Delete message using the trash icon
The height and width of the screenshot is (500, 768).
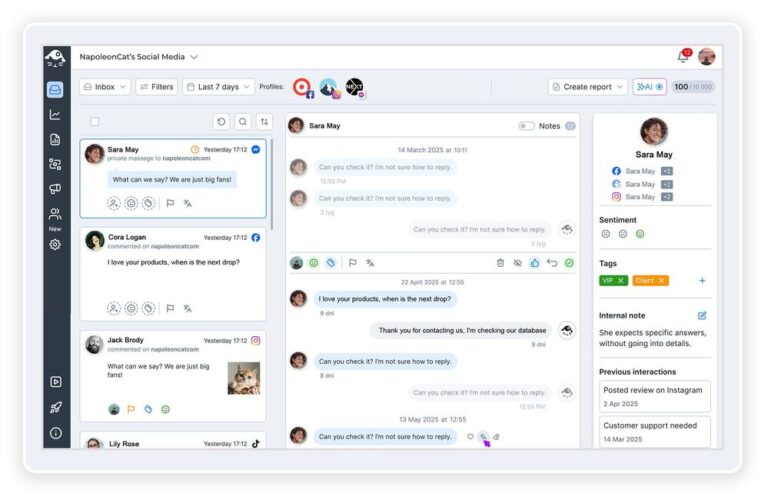[x=500, y=263]
